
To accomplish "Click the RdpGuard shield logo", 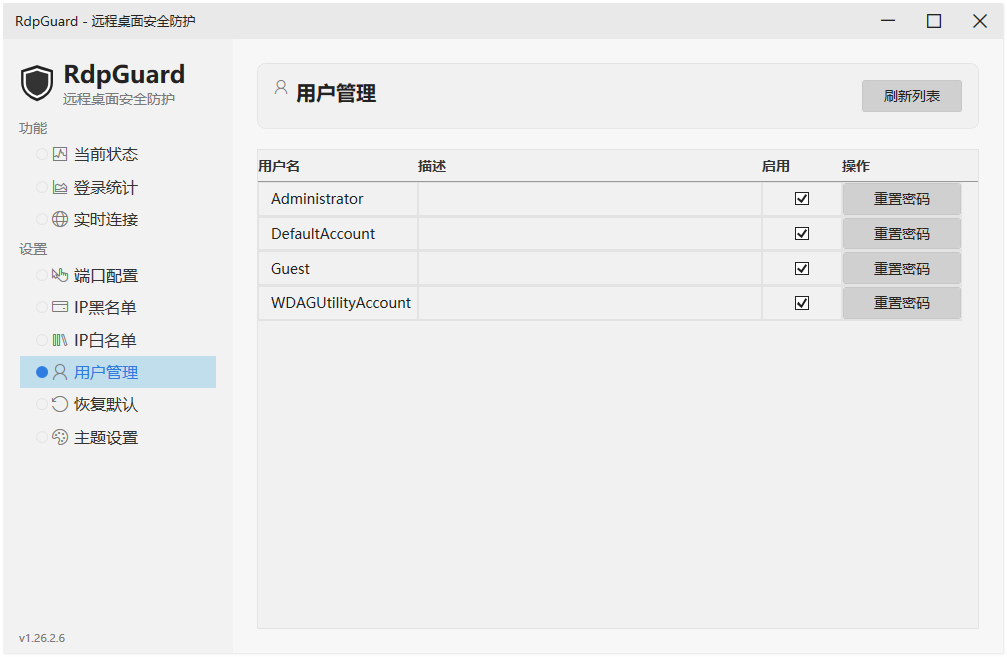I will tap(37, 83).
